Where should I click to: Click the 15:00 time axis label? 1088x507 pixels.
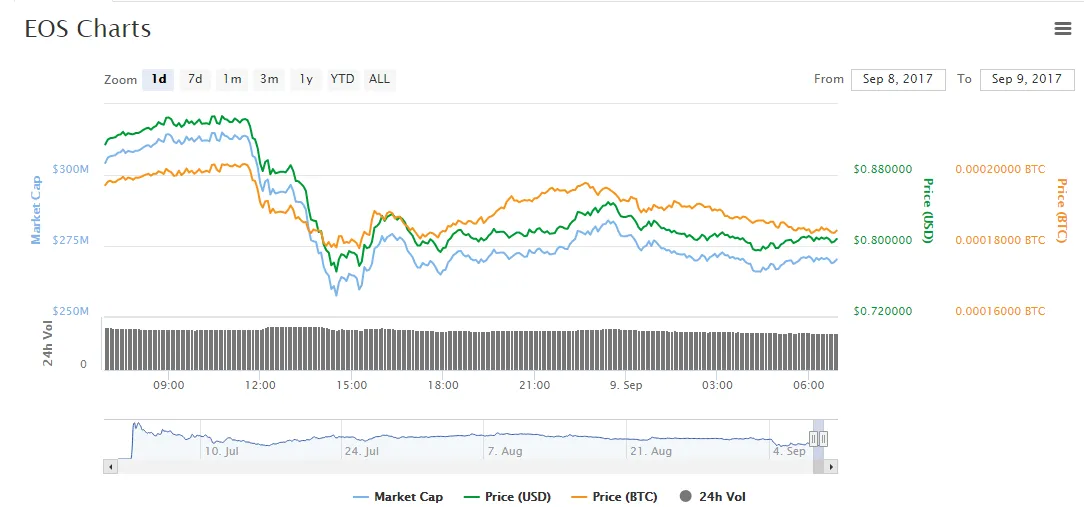pos(352,384)
